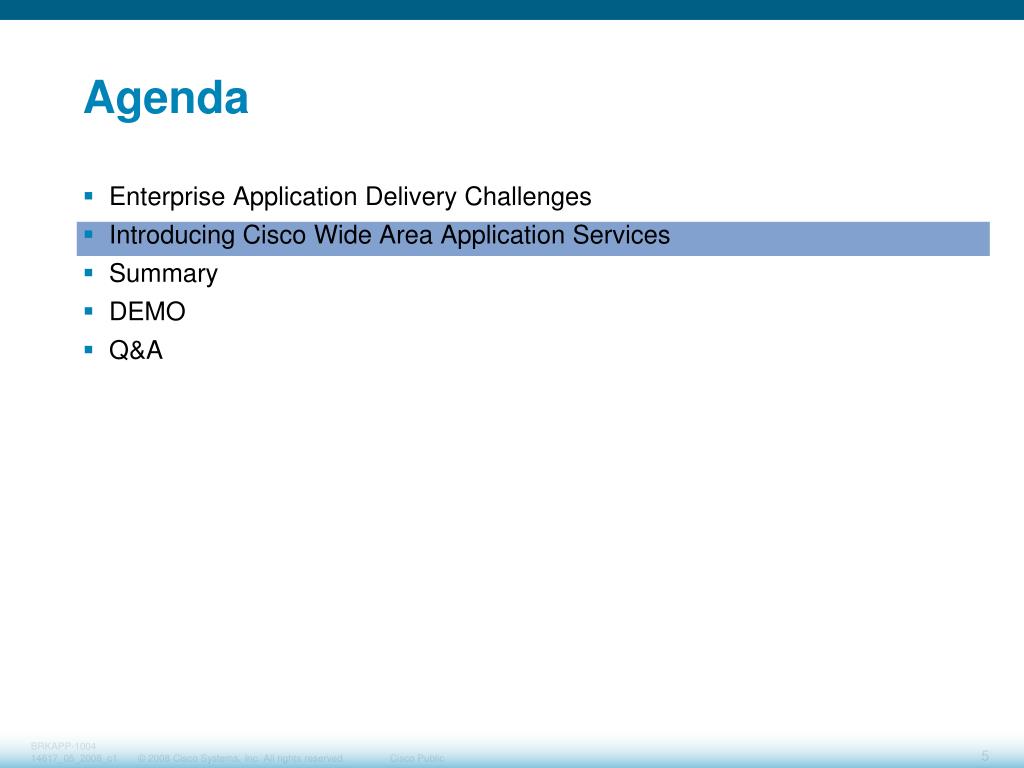Click the '© 2008 Cisco Systems, Inc.' copyright footer
1024x768 pixels.
240,758
